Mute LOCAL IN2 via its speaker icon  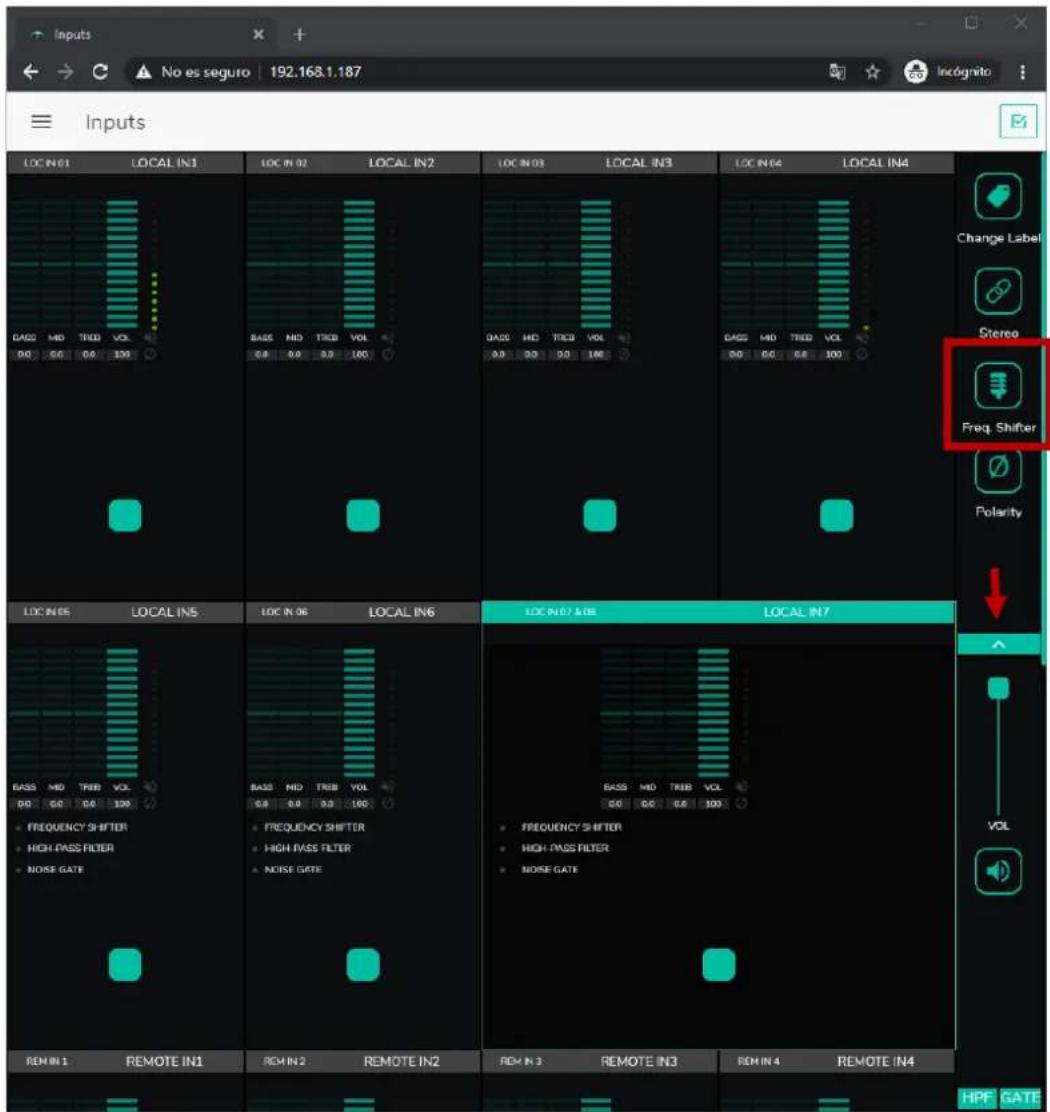pos(388,338)
